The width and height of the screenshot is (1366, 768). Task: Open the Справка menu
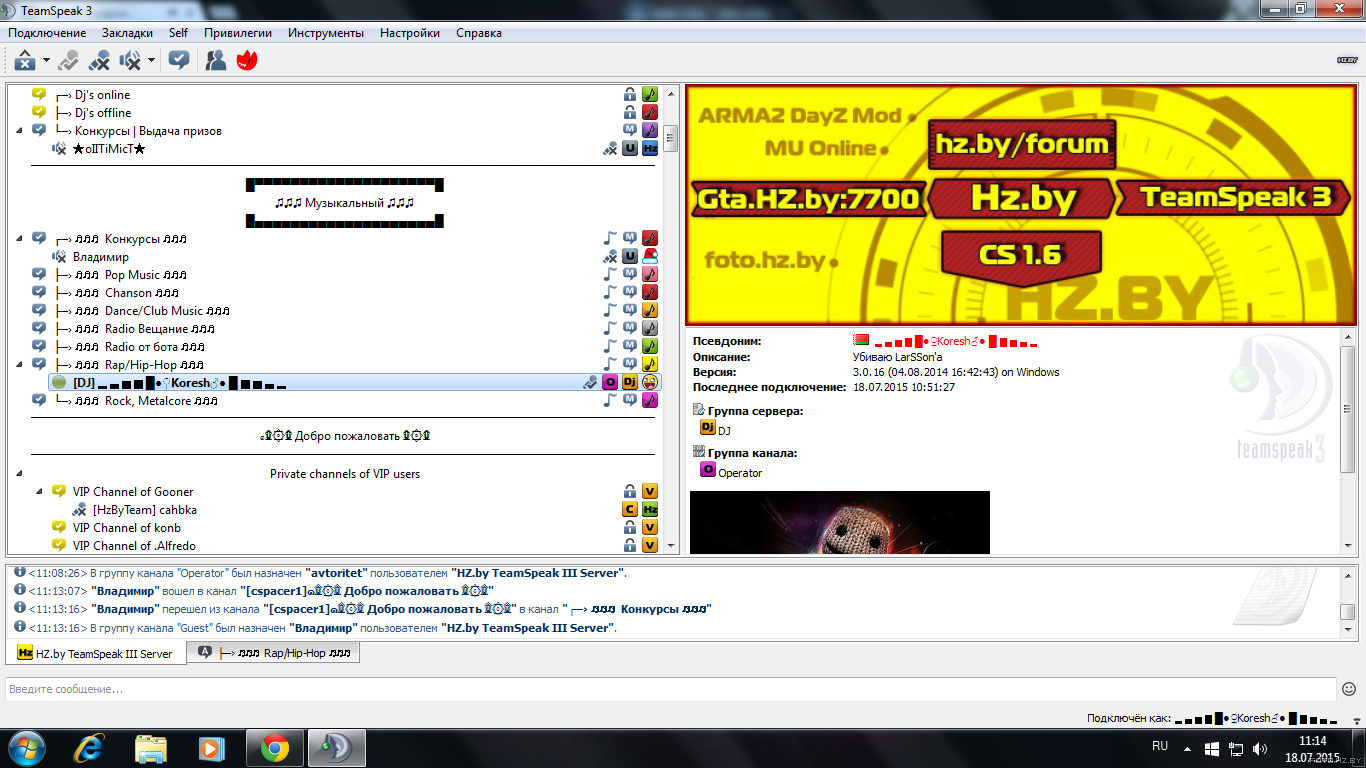point(479,33)
